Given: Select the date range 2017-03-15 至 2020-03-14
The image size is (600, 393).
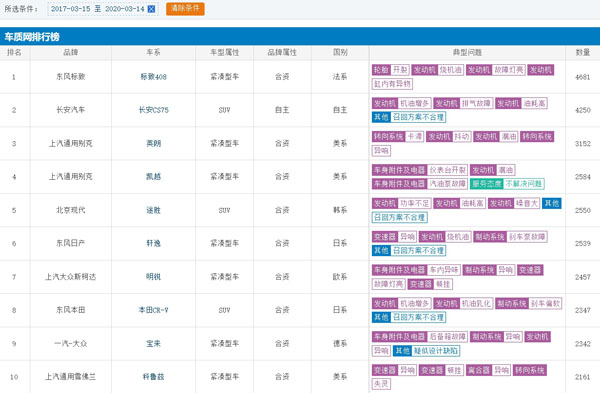Looking at the screenshot, I should 98,9.
